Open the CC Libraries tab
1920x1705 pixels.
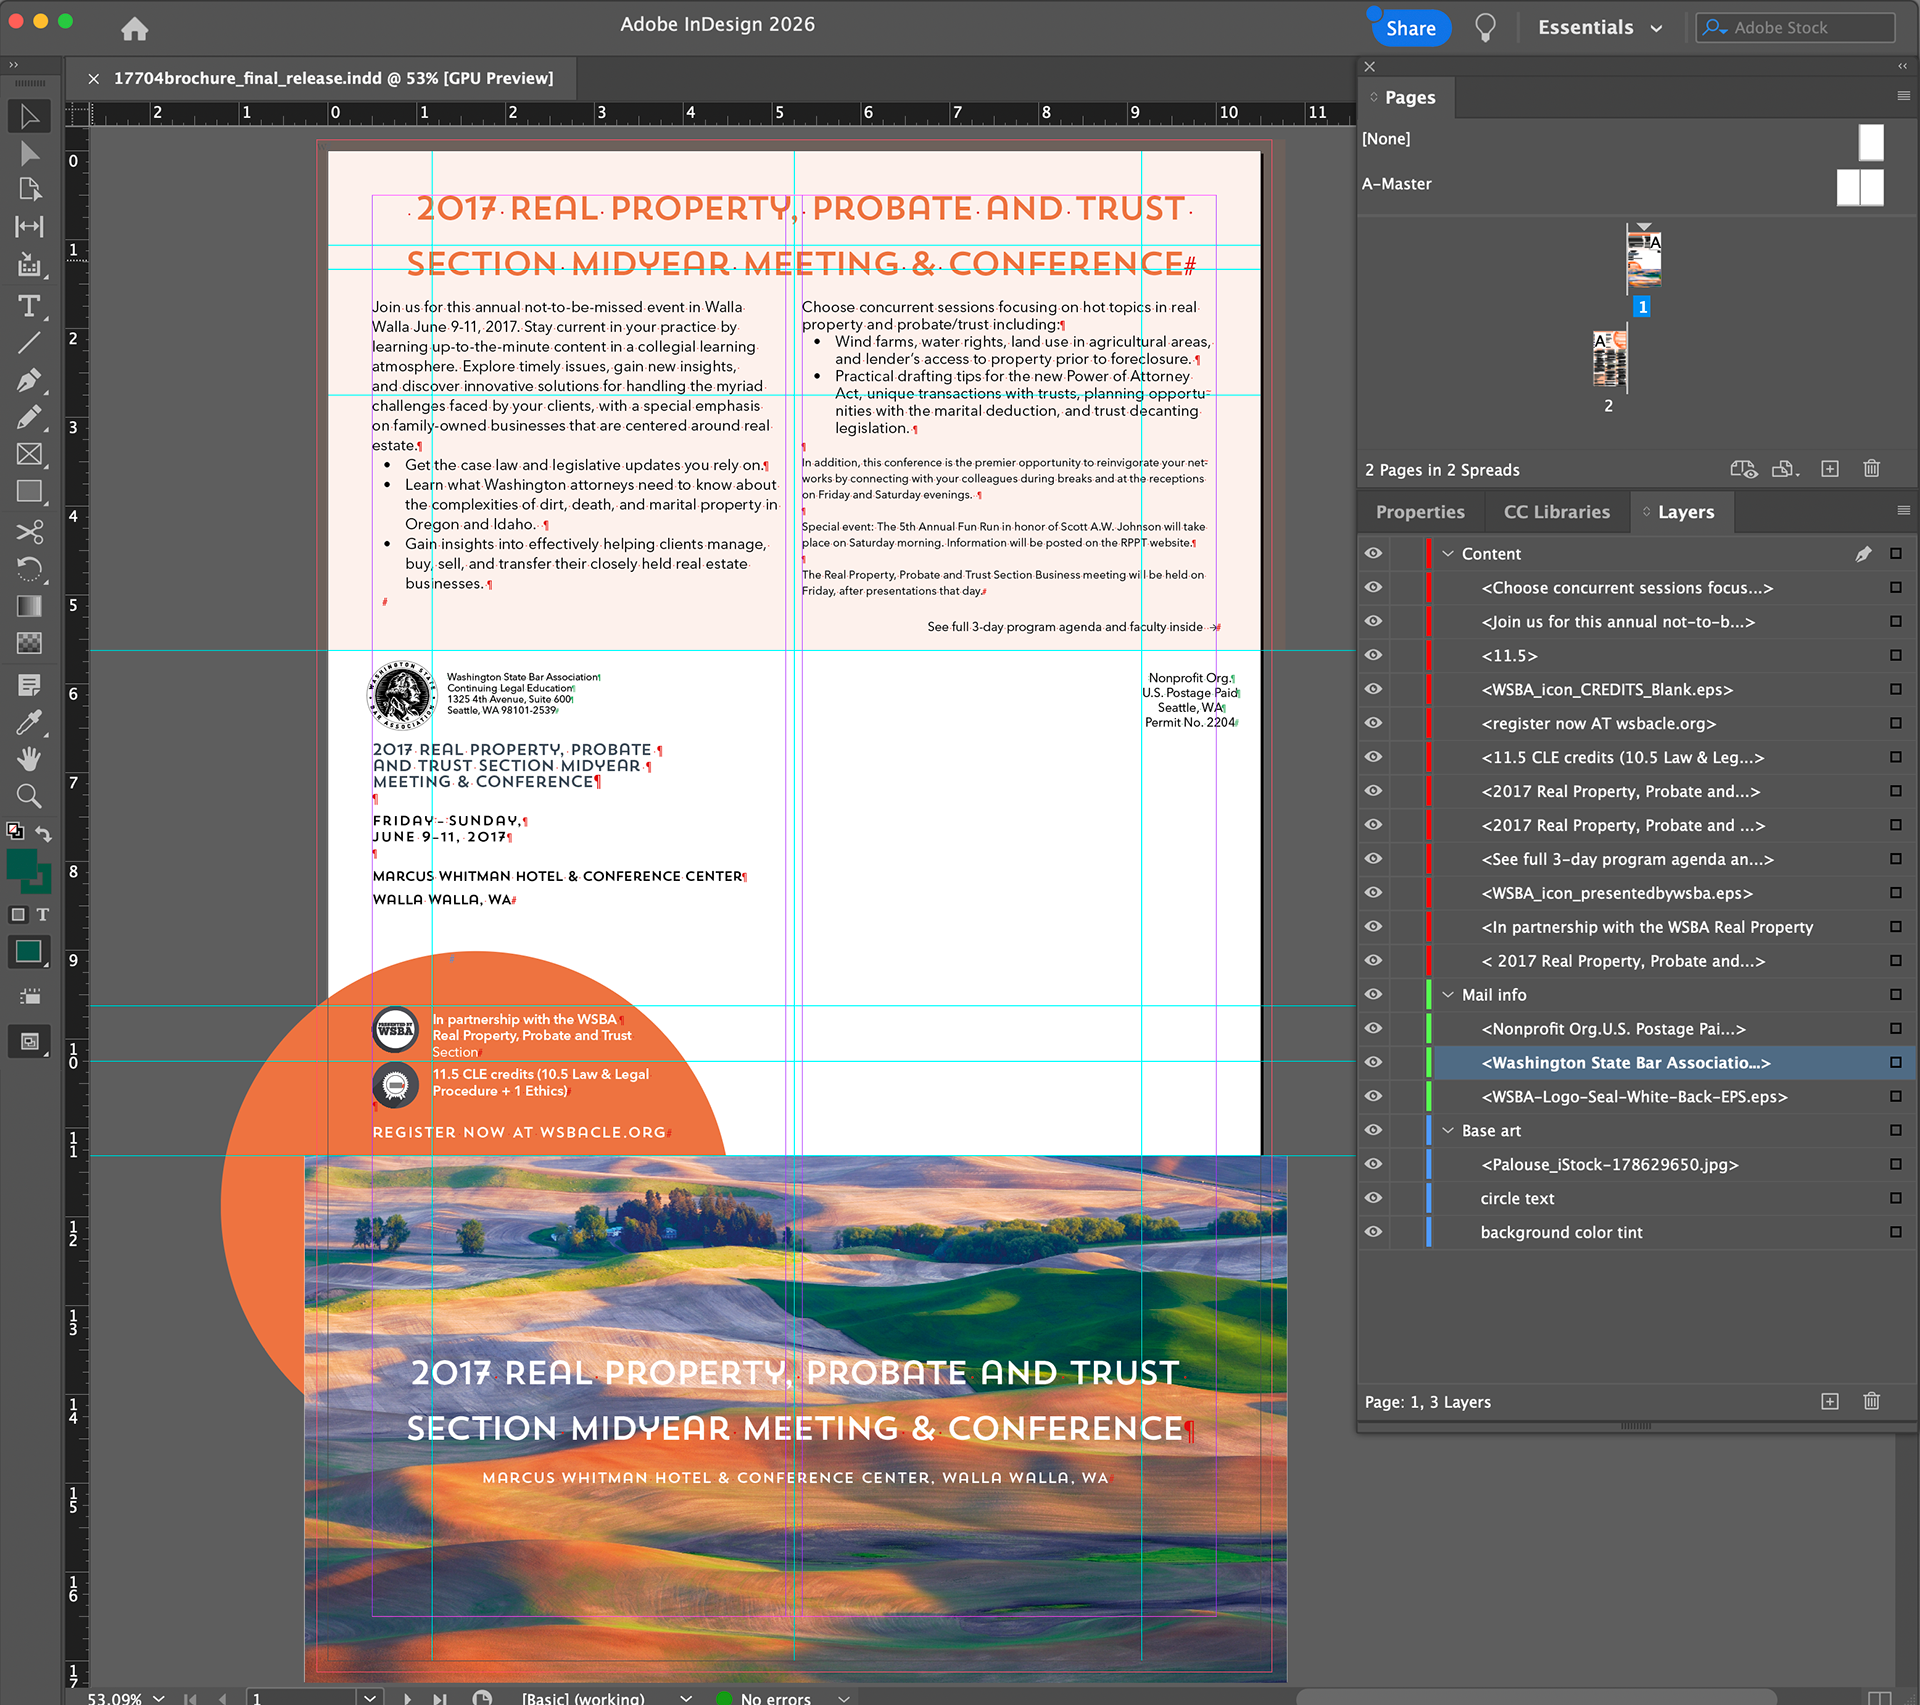coord(1556,512)
